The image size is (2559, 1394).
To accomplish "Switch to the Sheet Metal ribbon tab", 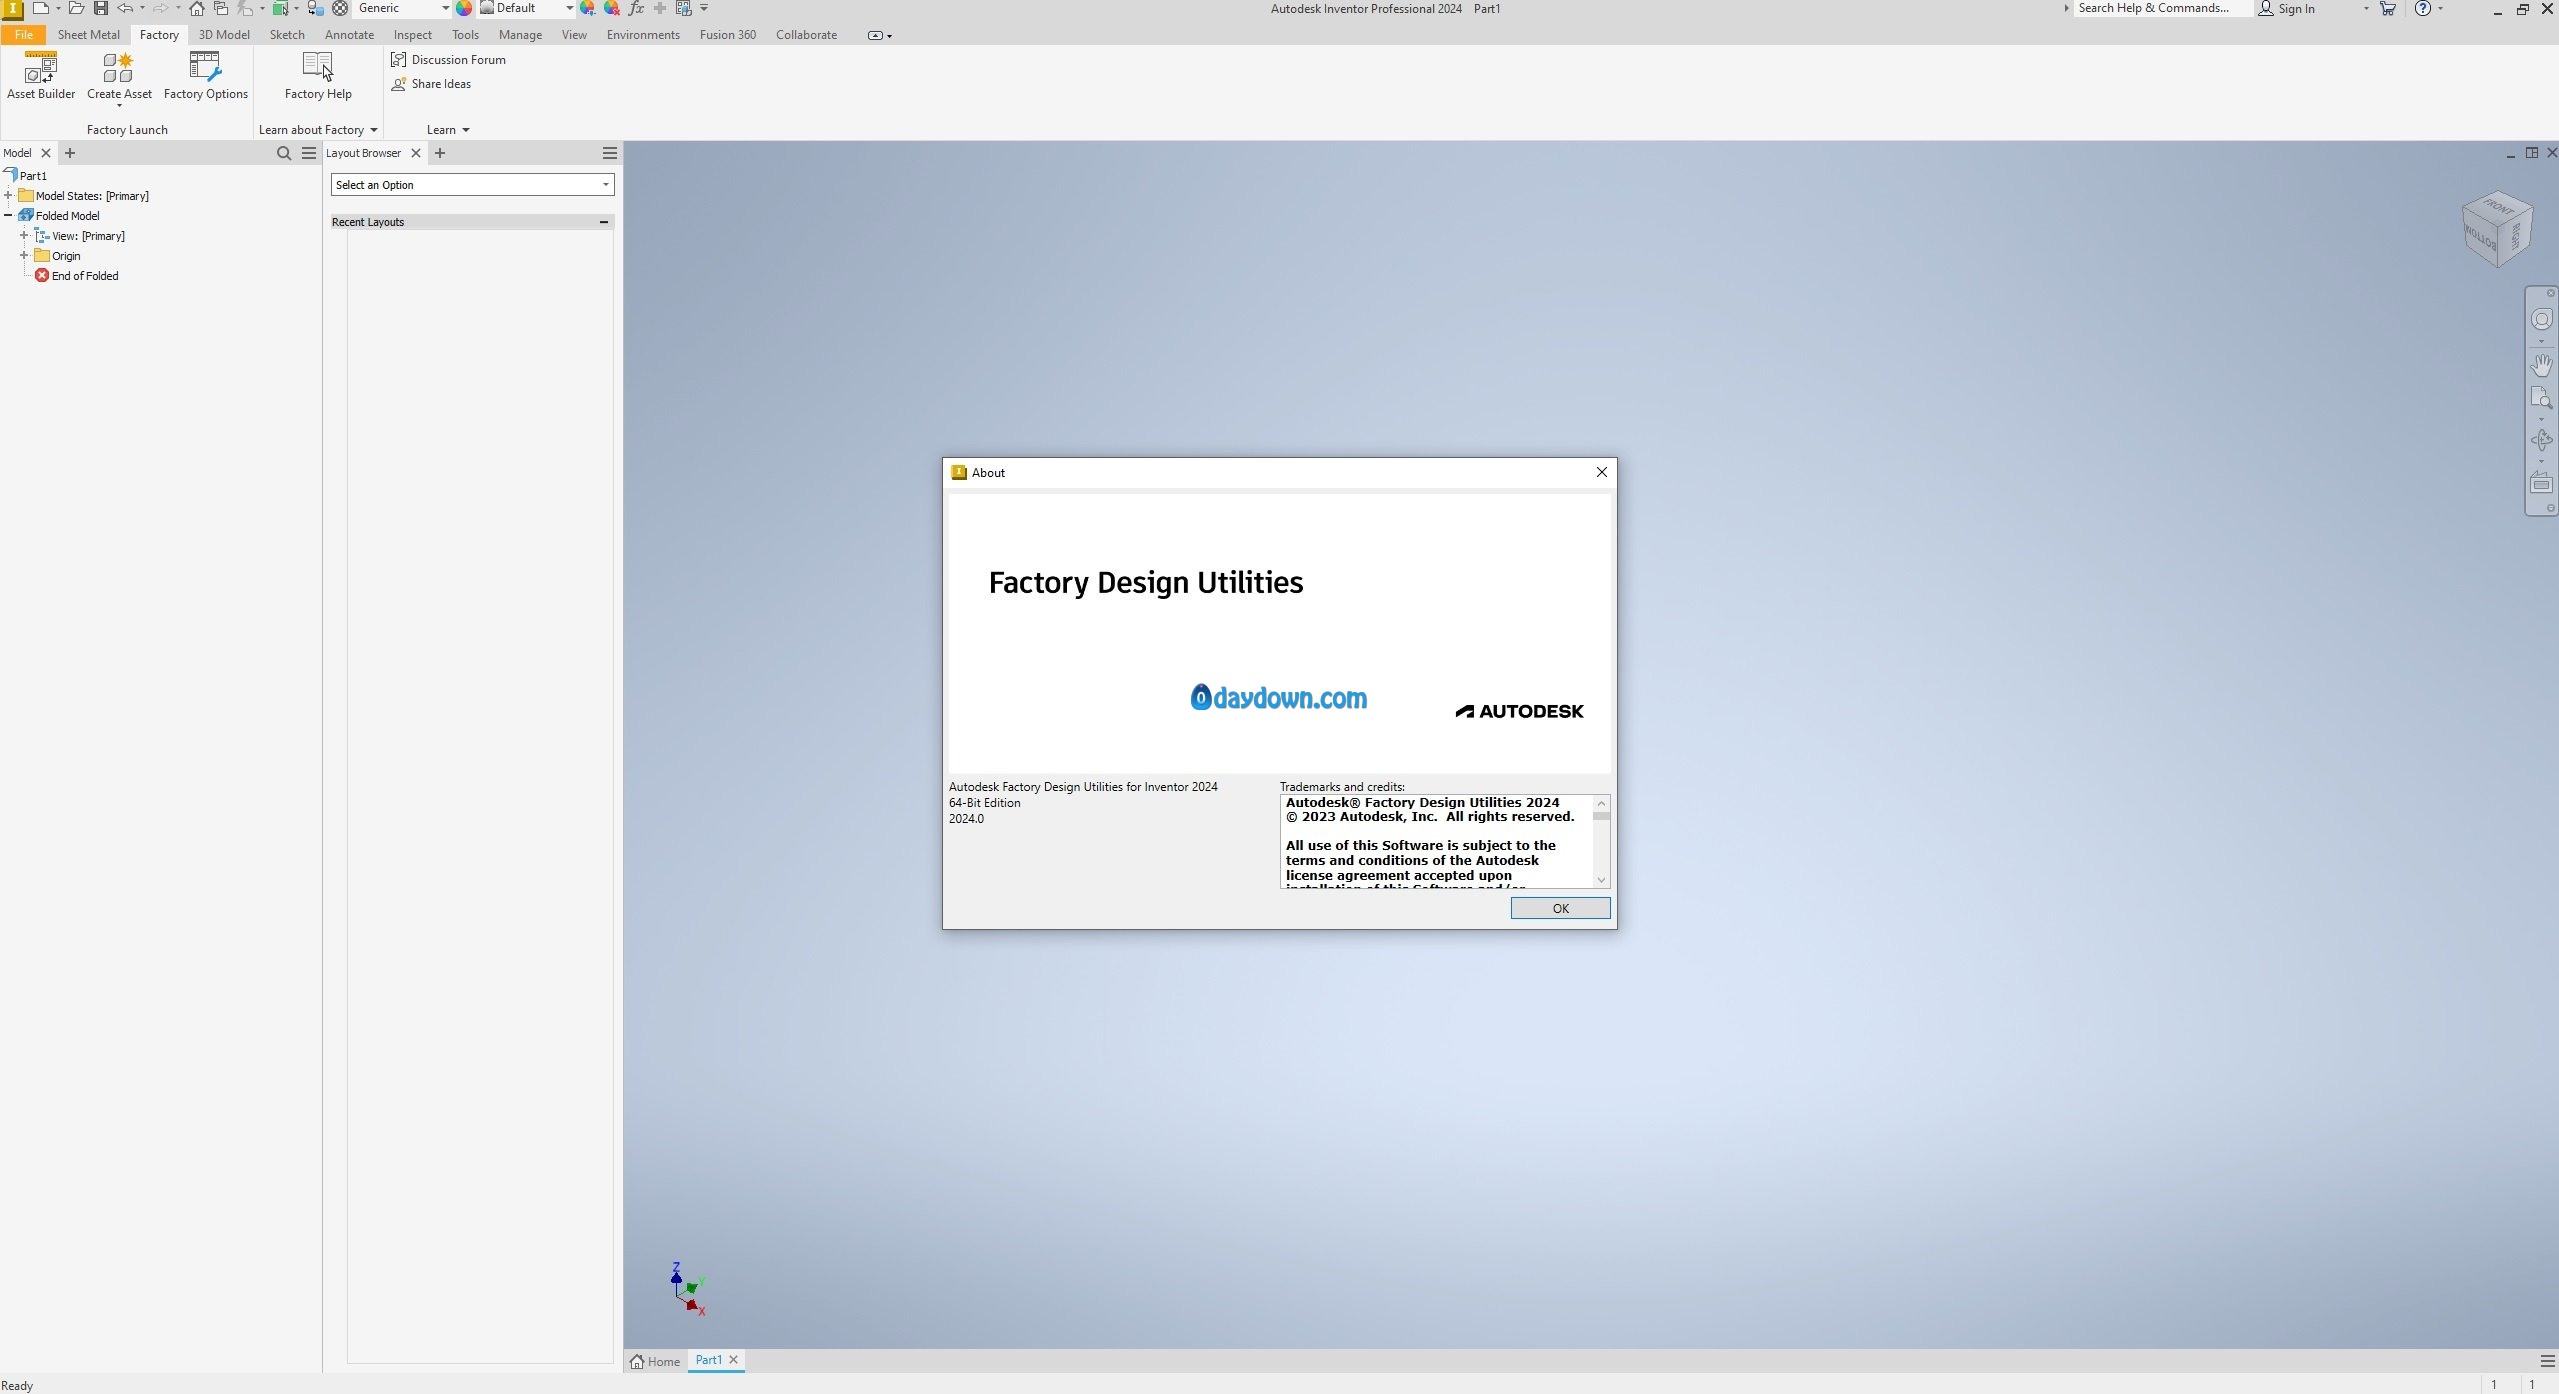I will coord(88,34).
